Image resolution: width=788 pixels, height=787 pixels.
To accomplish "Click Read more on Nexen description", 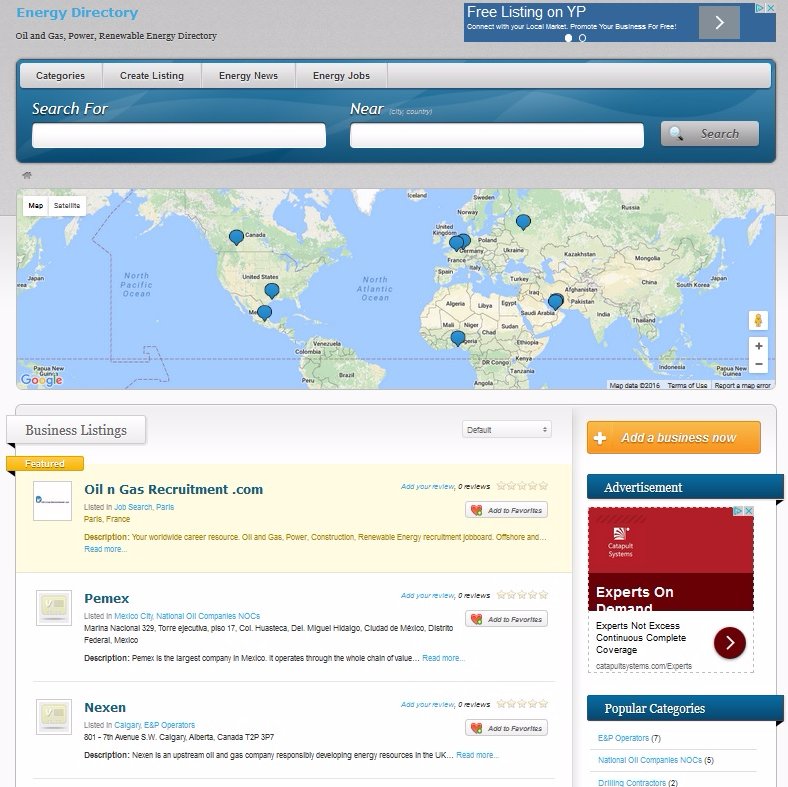I will point(477,755).
